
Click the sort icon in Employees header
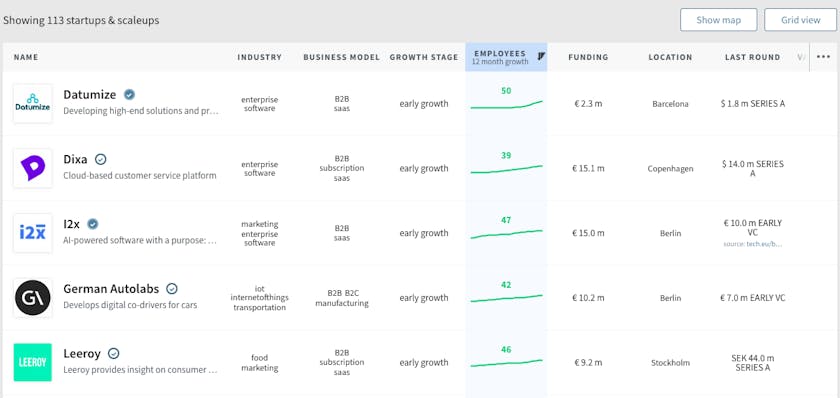tap(541, 56)
